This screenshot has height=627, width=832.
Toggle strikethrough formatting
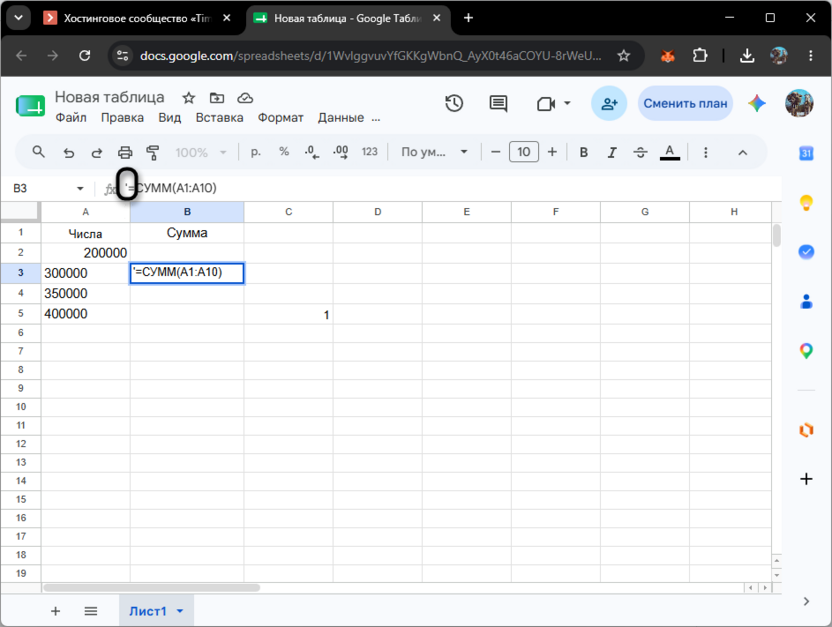(x=640, y=153)
